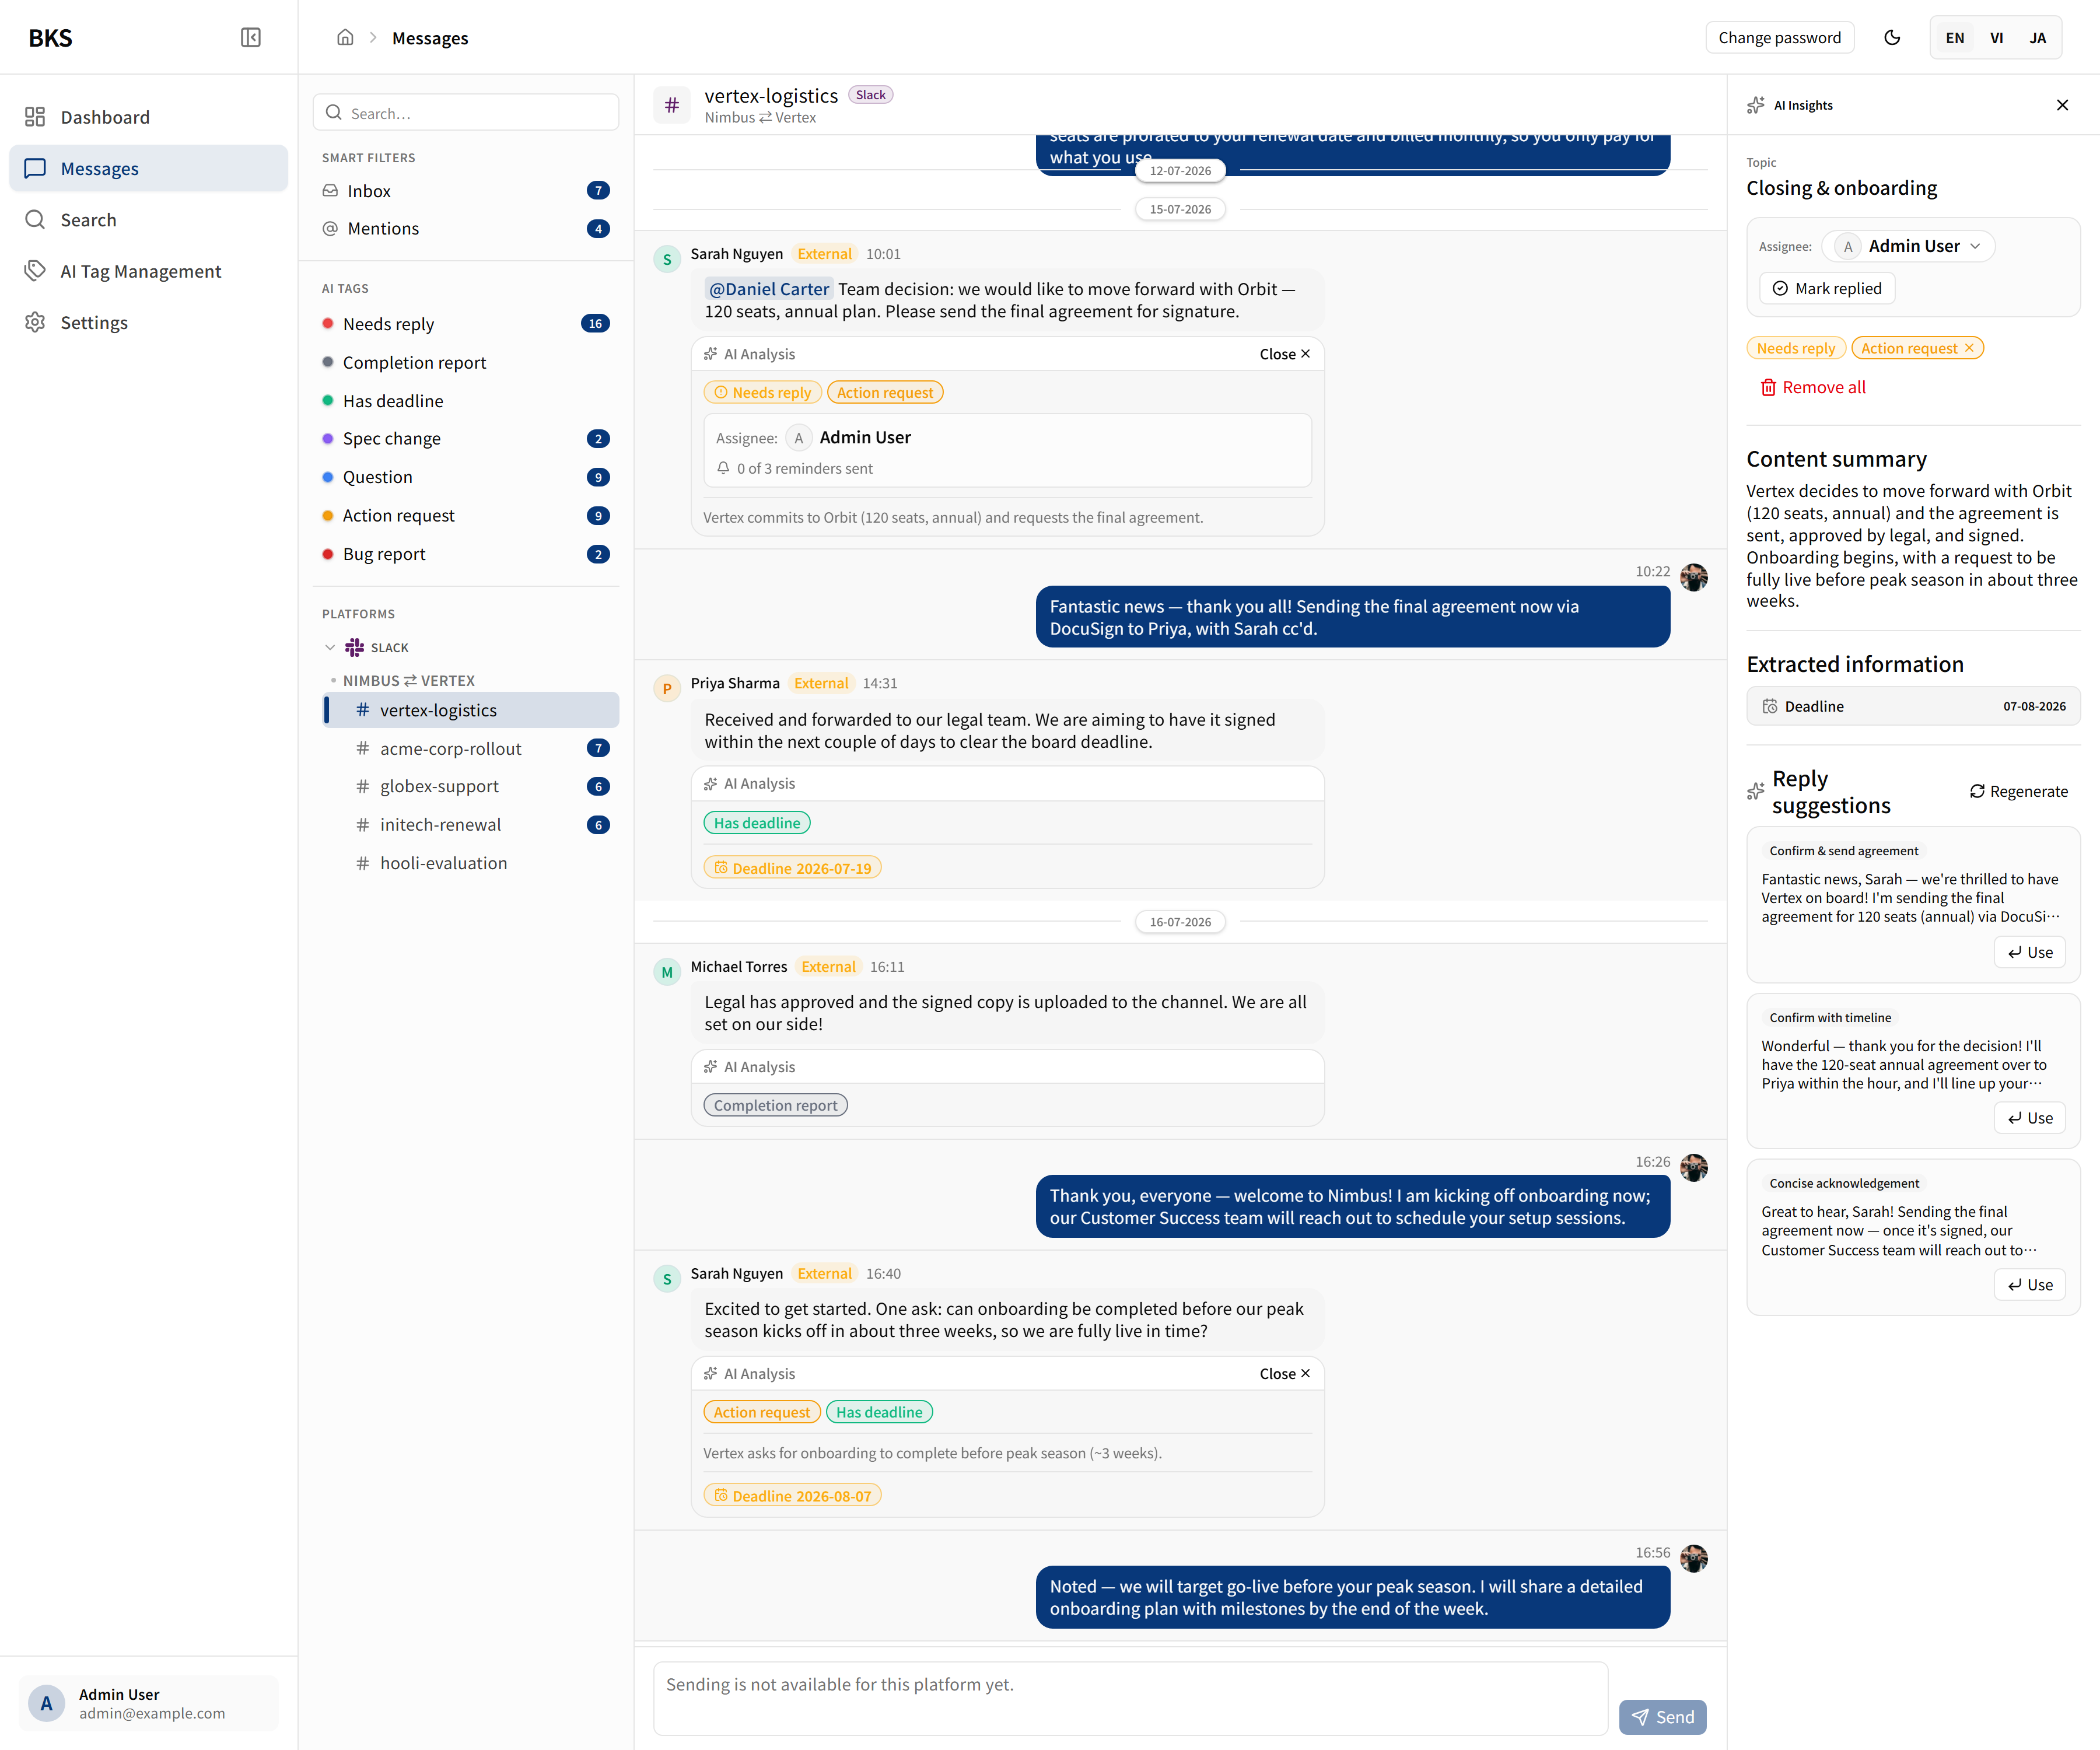Click Deadline 2026-07-19 chip
This screenshot has height=1750, width=2100.
[792, 868]
